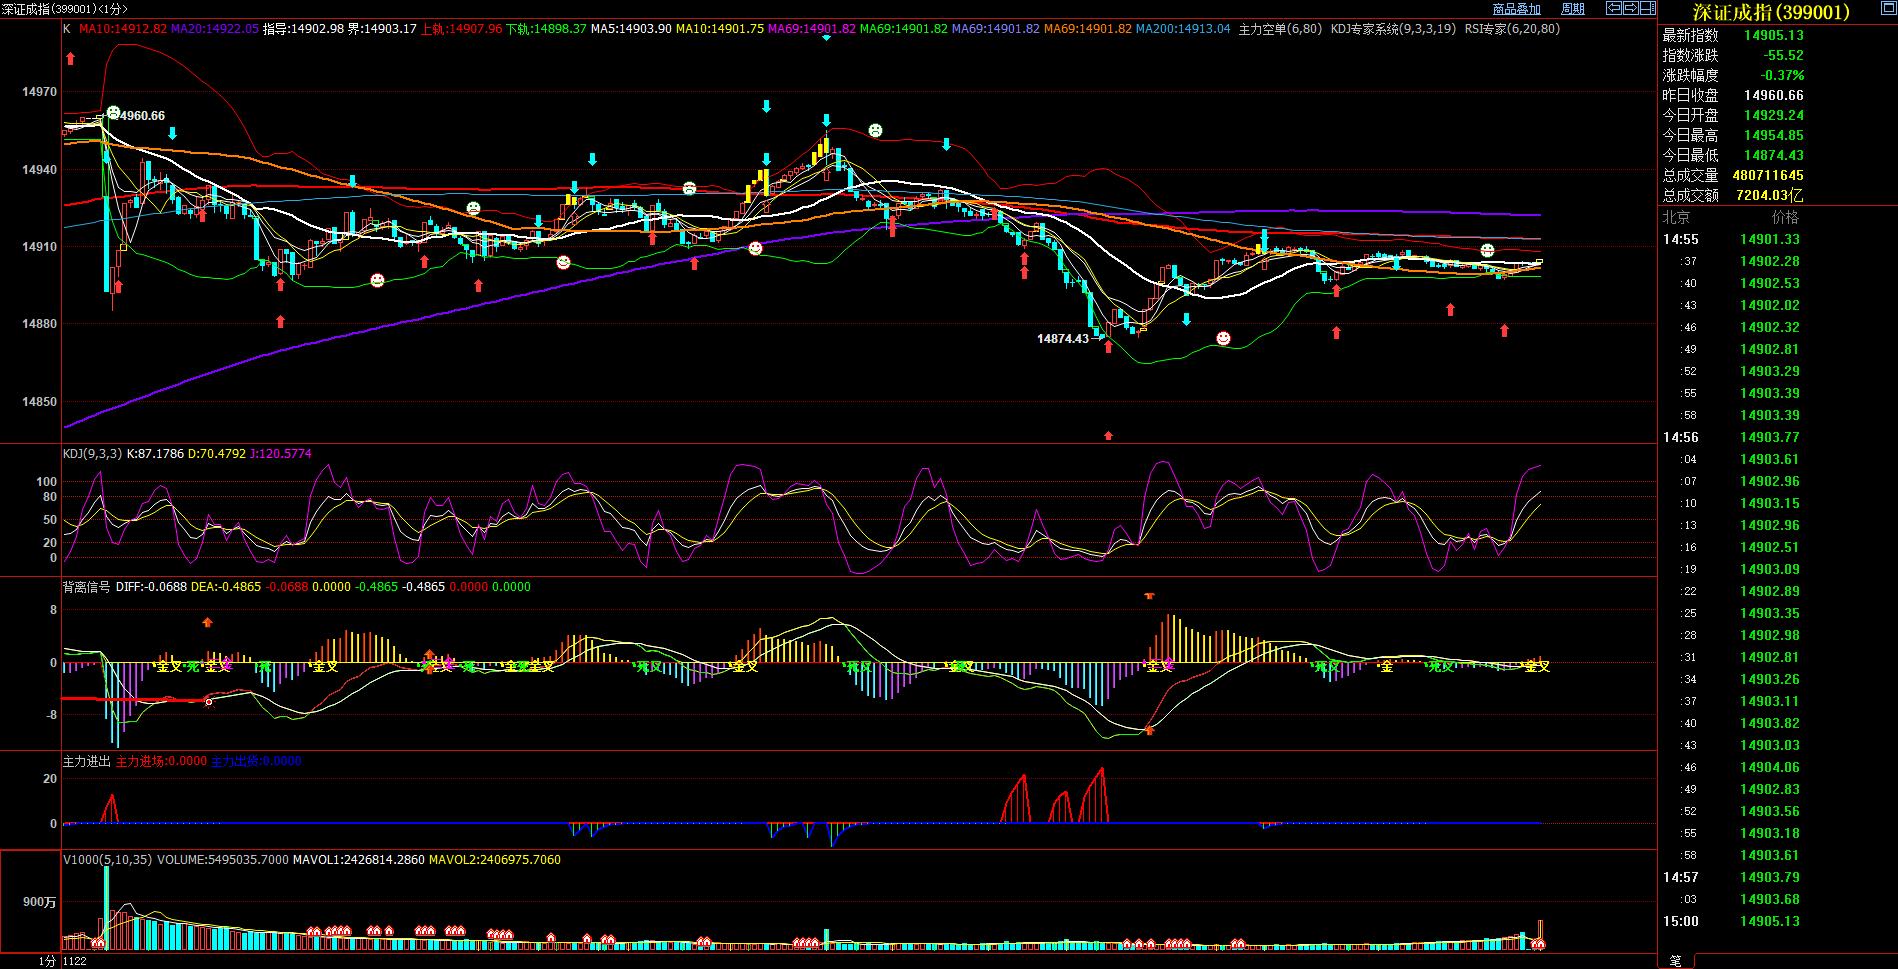Image resolution: width=1898 pixels, height=969 pixels.
Task: Click the DEA:-0.4865 value
Action: (227, 587)
